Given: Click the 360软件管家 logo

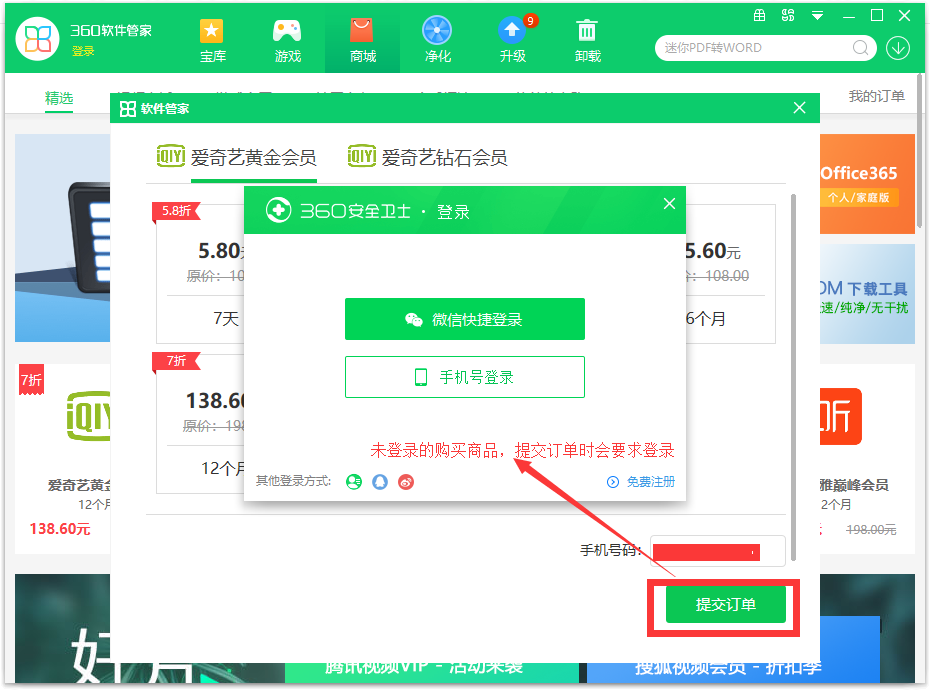Looking at the screenshot, I should click(37, 39).
